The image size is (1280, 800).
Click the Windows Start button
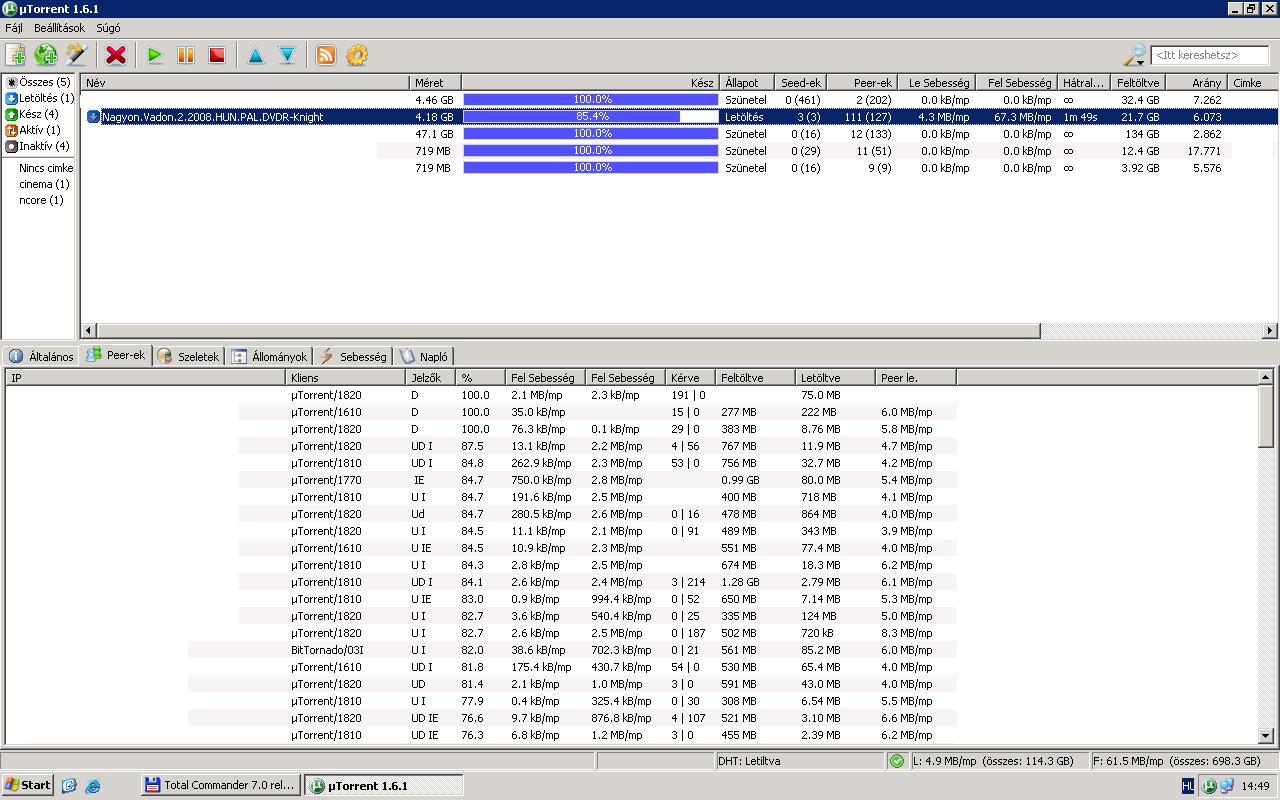click(28, 785)
